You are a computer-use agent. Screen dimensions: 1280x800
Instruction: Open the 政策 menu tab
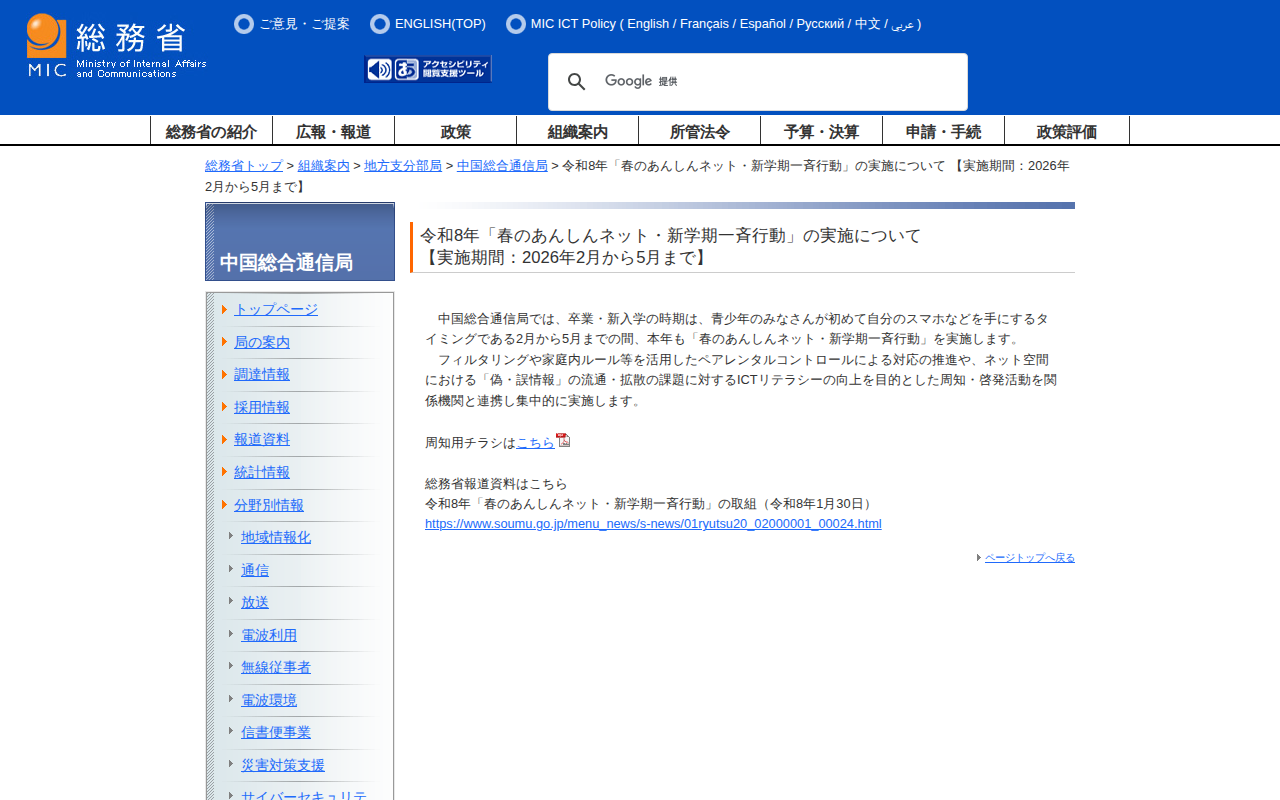click(455, 131)
